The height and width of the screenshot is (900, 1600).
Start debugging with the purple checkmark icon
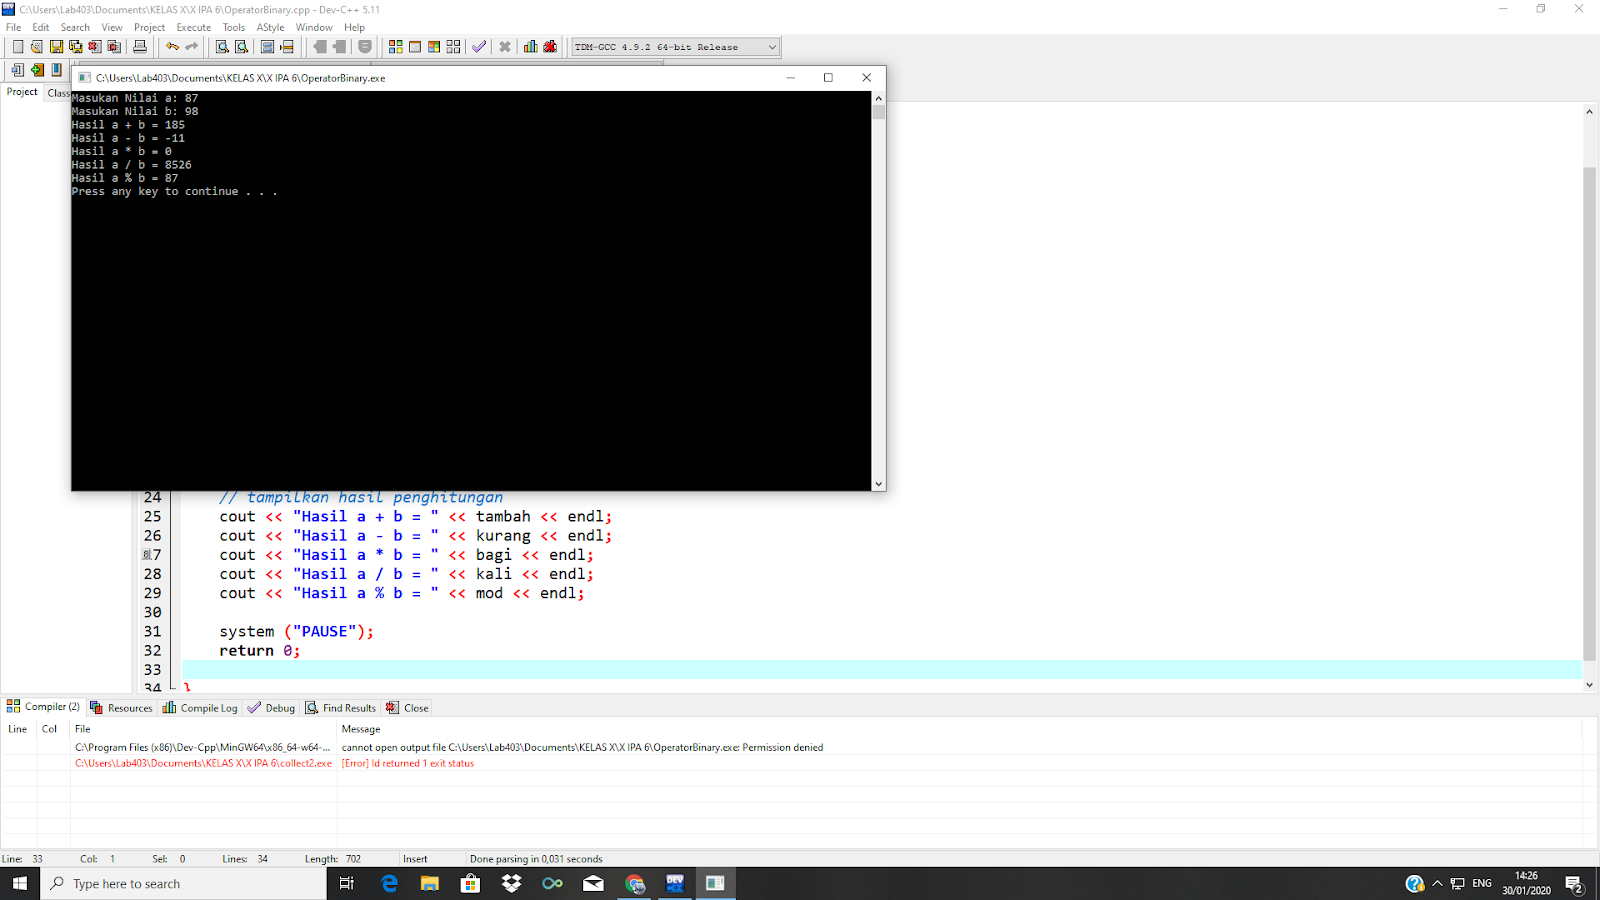pyautogui.click(x=479, y=47)
